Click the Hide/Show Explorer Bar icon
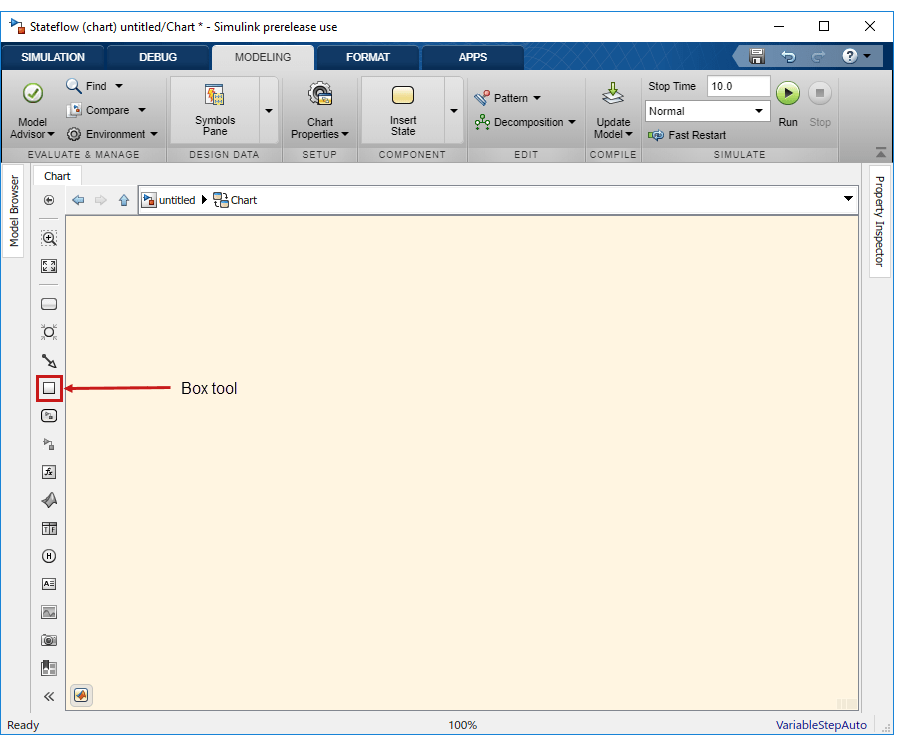This screenshot has height=735, width=902. [x=49, y=200]
